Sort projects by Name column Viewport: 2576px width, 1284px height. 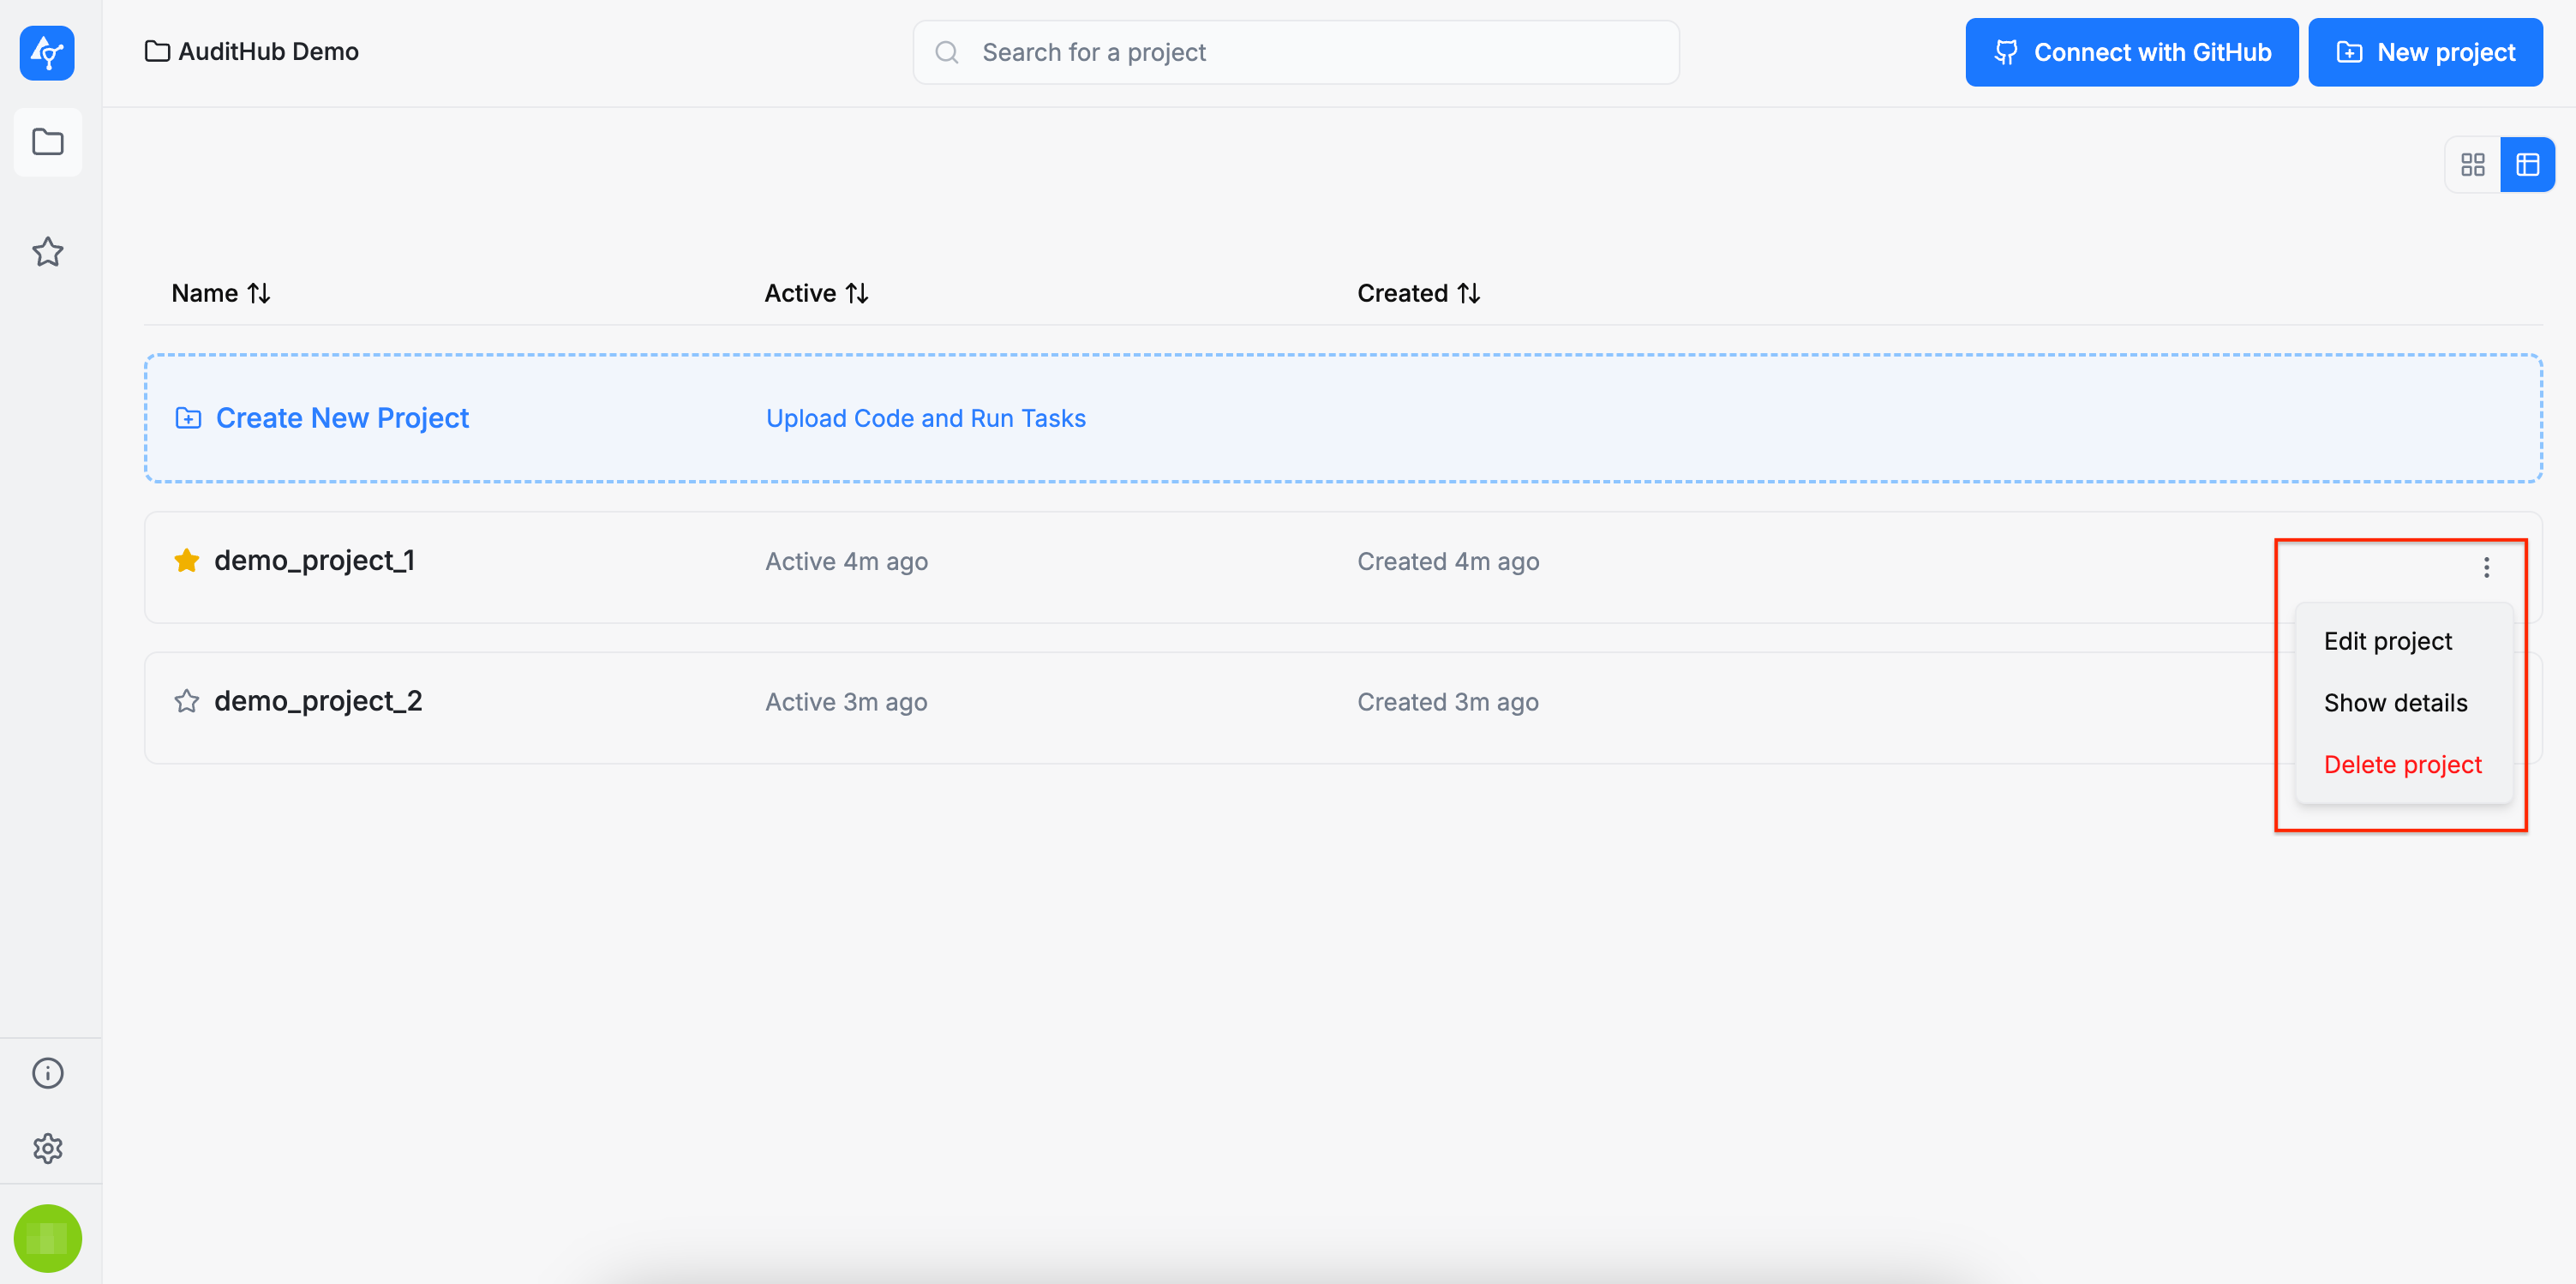(220, 293)
